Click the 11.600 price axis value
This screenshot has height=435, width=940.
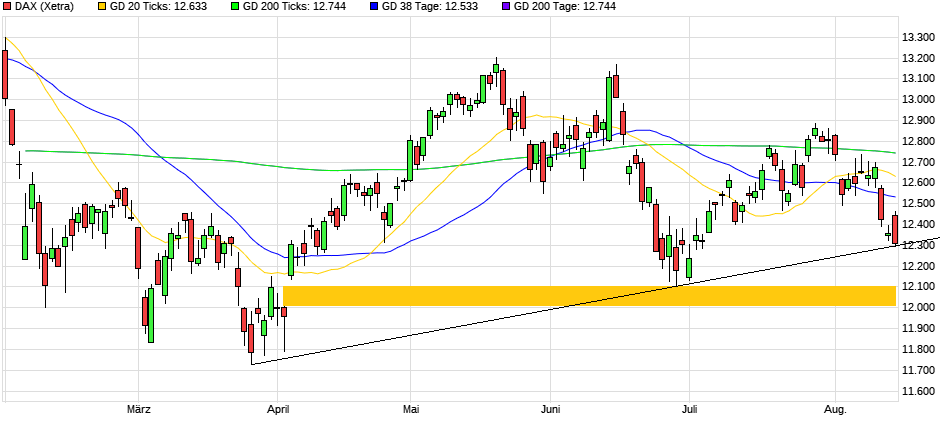(918, 391)
